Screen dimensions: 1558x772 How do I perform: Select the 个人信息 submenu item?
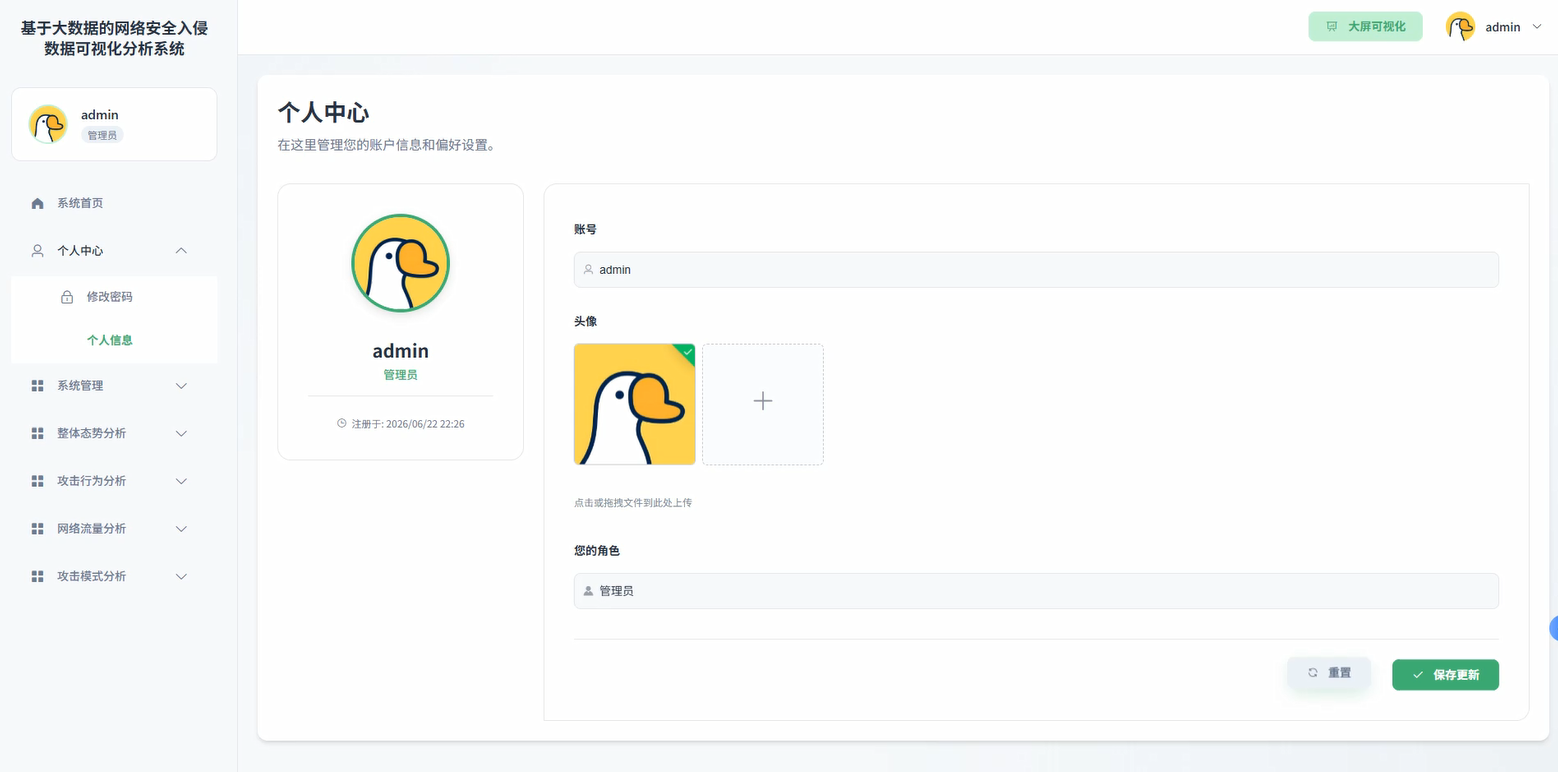(114, 340)
